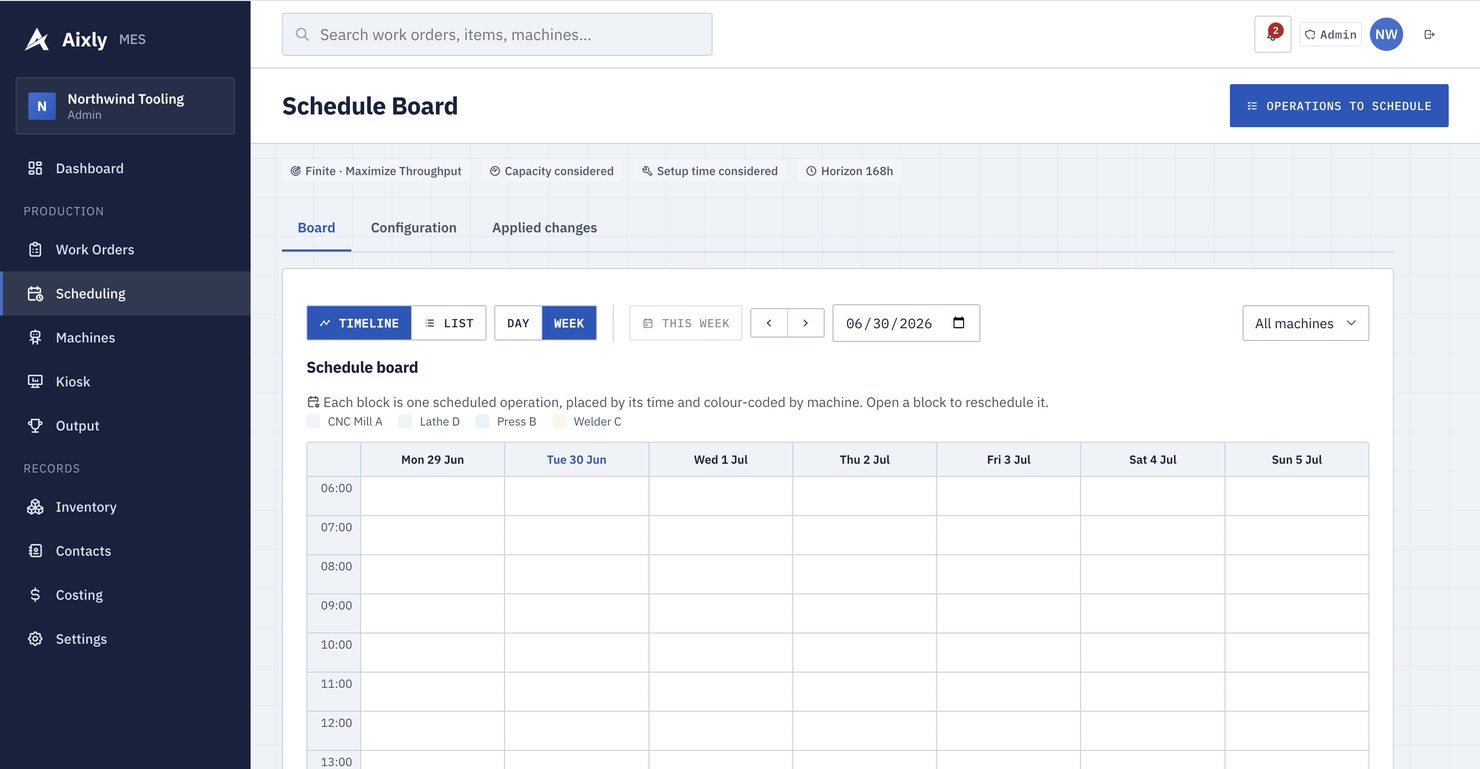
Task: Open the Kiosk sidebar item
Action: pyautogui.click(x=125, y=381)
